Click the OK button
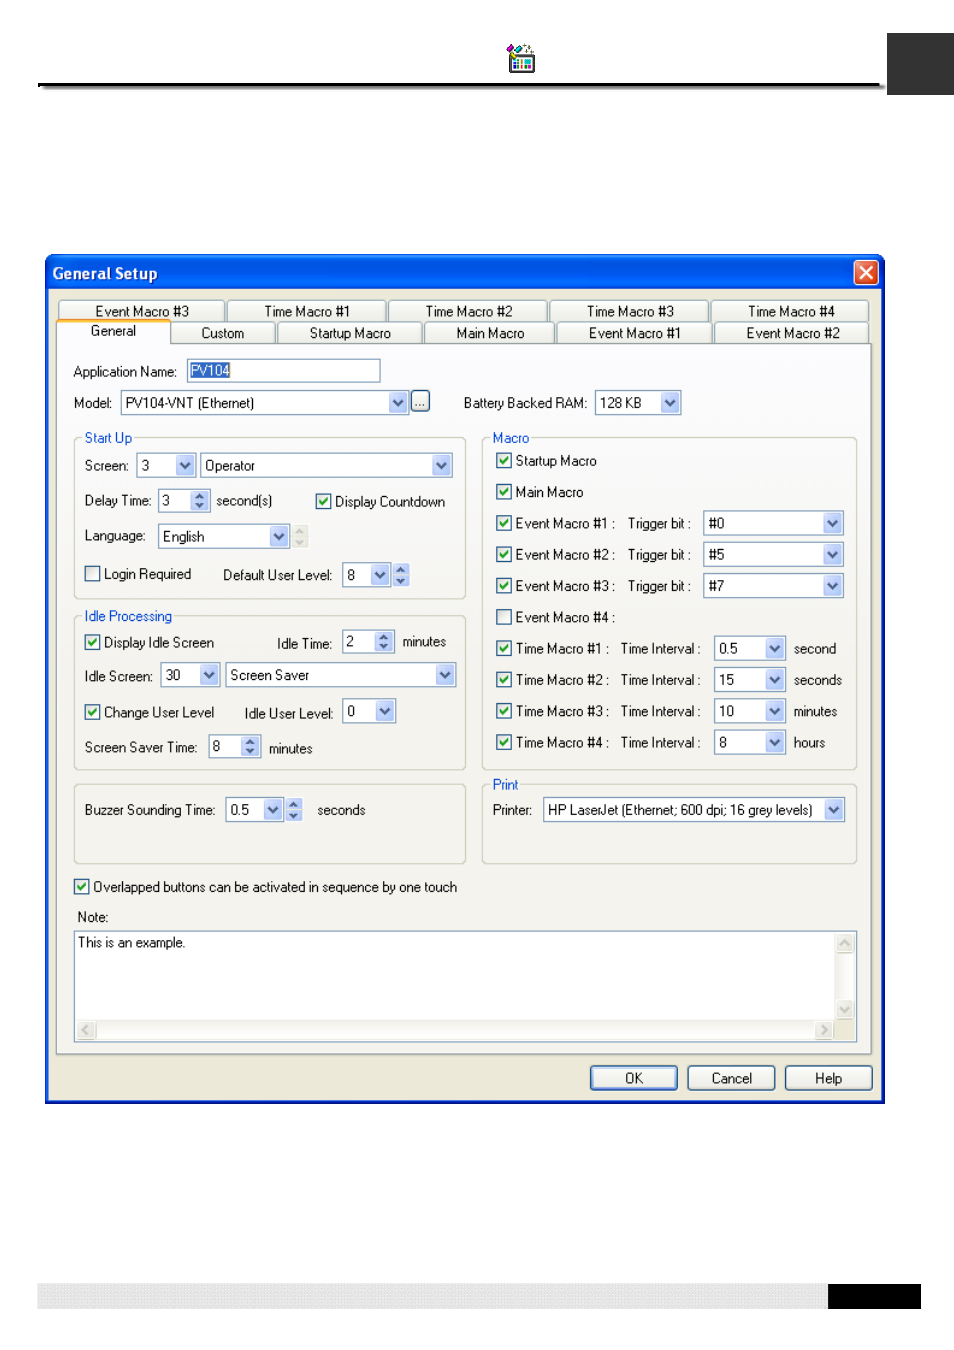This screenshot has width=954, height=1350. pos(634,1078)
